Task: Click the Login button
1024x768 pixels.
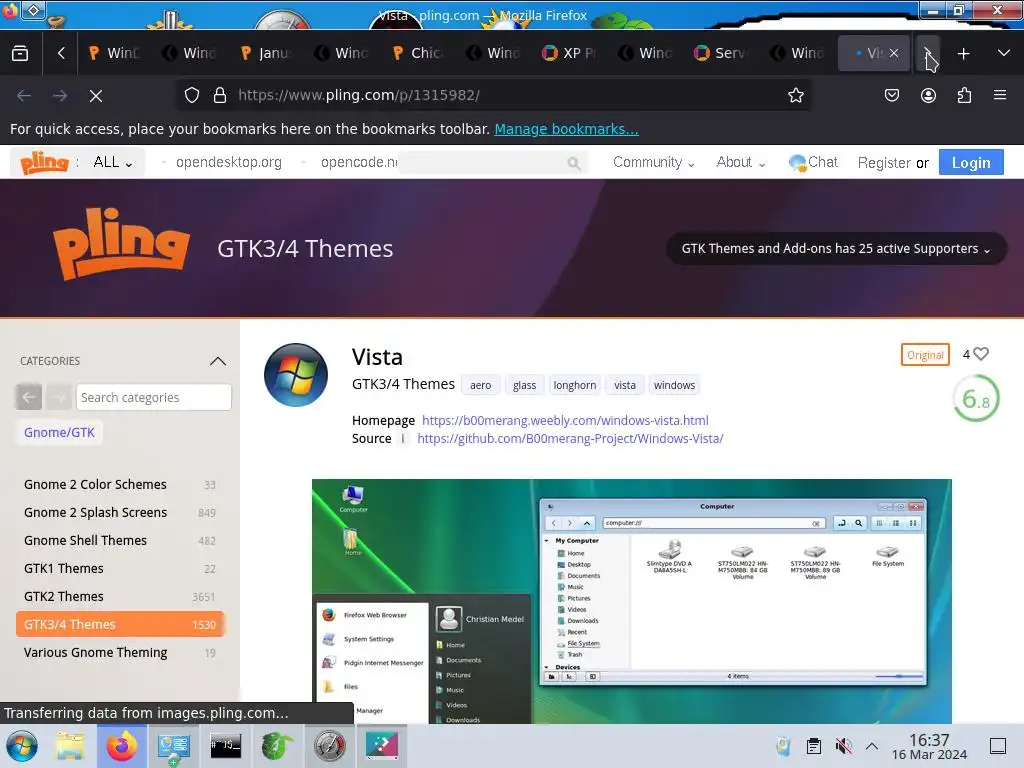Action: click(970, 163)
